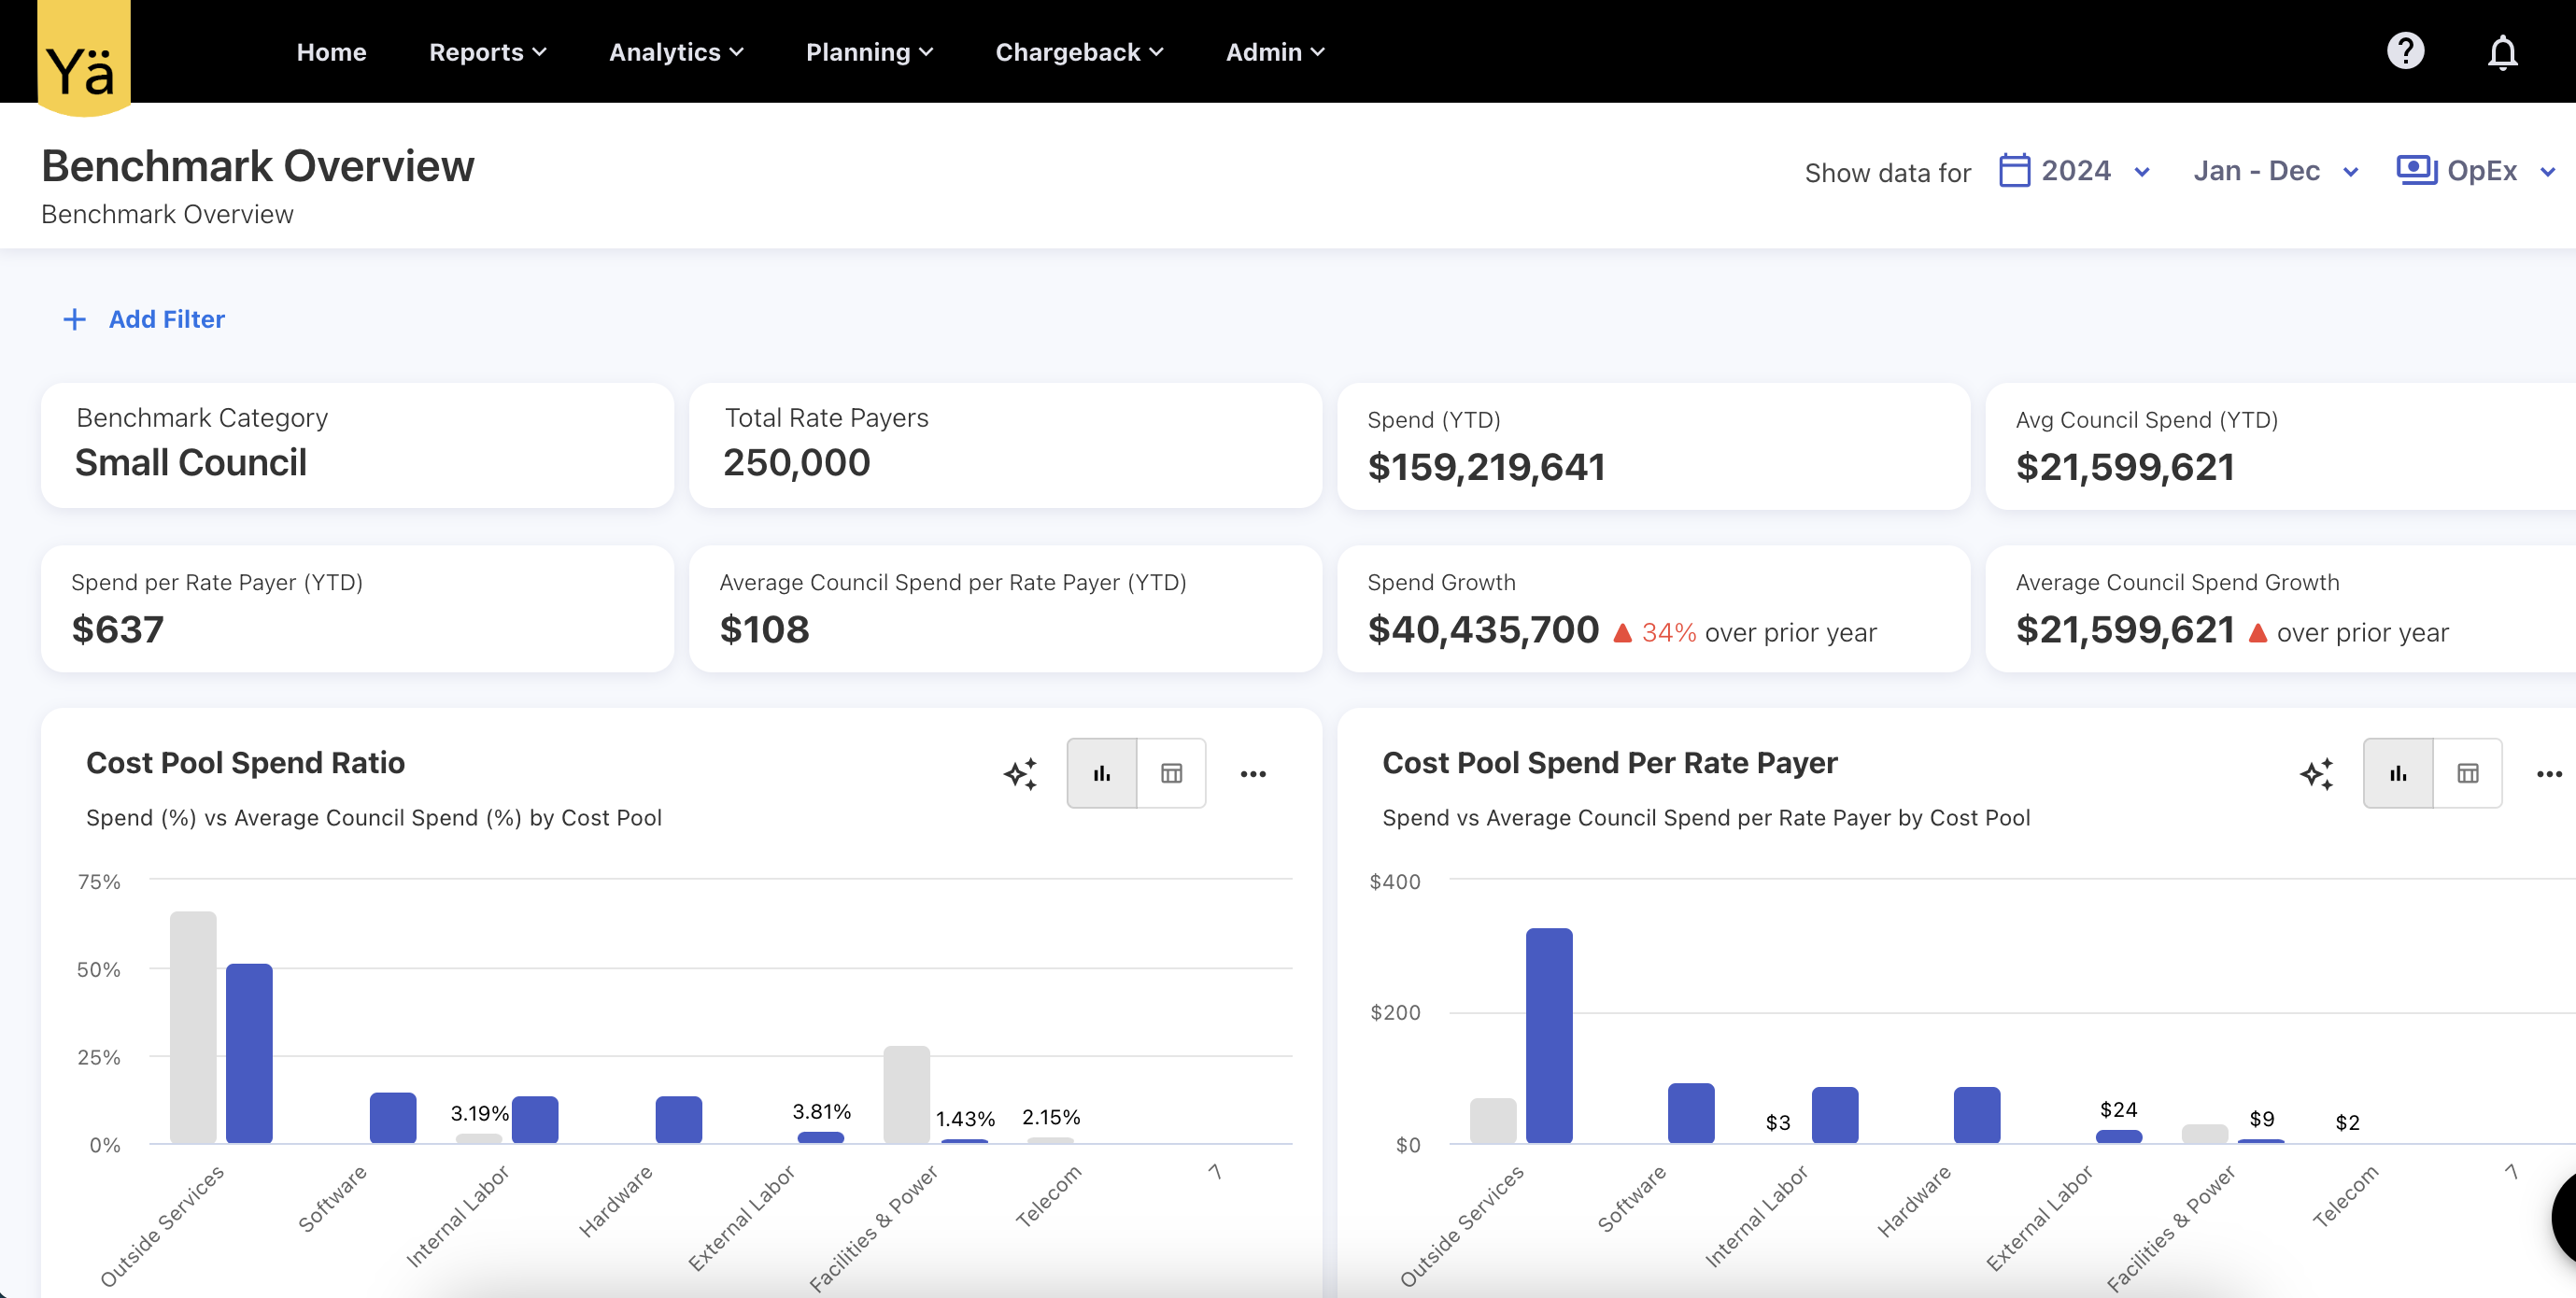Open the help question mark icon
The width and height of the screenshot is (2576, 1298).
pos(2404,51)
